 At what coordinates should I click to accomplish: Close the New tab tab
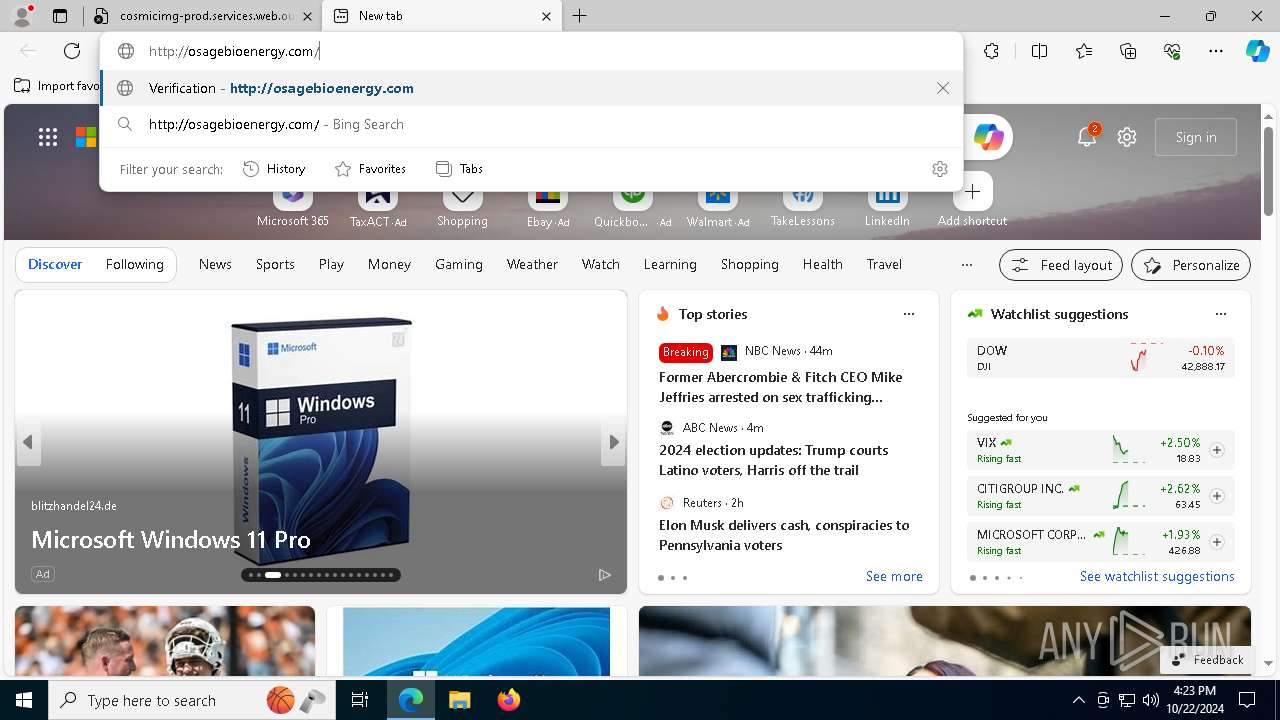(x=546, y=16)
